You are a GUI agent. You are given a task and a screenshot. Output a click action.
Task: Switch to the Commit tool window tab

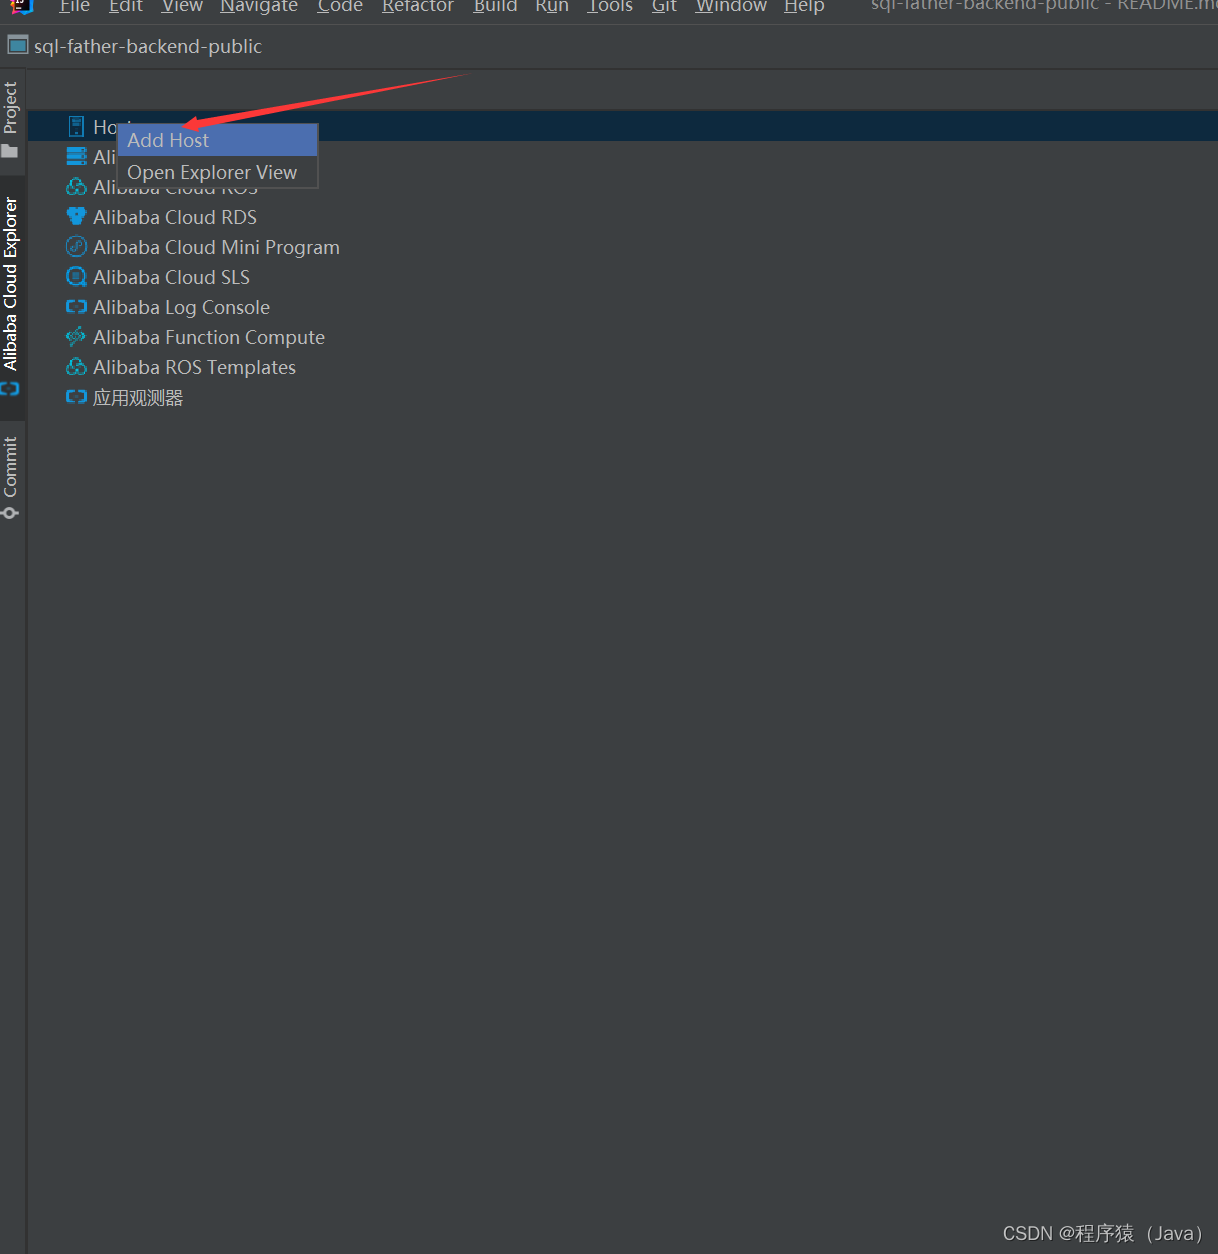coord(11,478)
